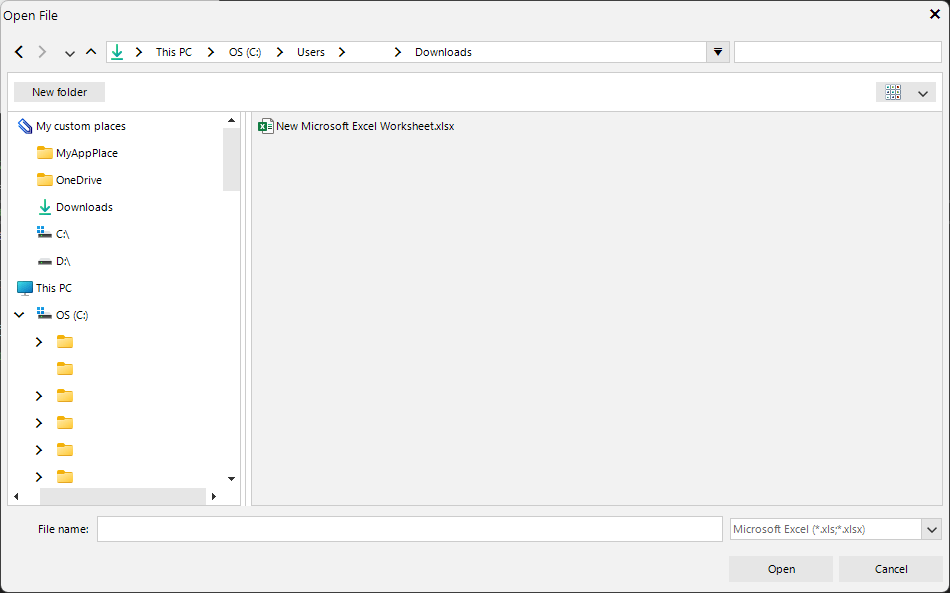Expand the chevron after OS (C:) breadcrumb
Screen dimensions: 950x593
(280, 52)
